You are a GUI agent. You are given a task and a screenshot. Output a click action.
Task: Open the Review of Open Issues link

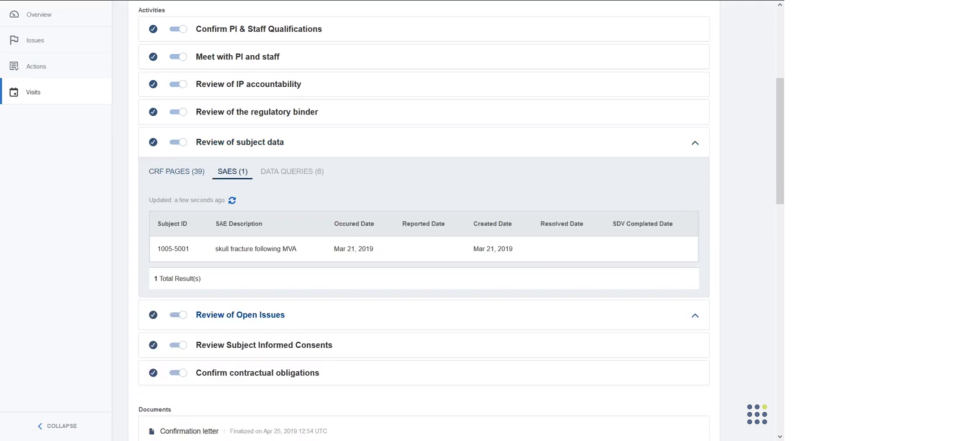pyautogui.click(x=240, y=315)
